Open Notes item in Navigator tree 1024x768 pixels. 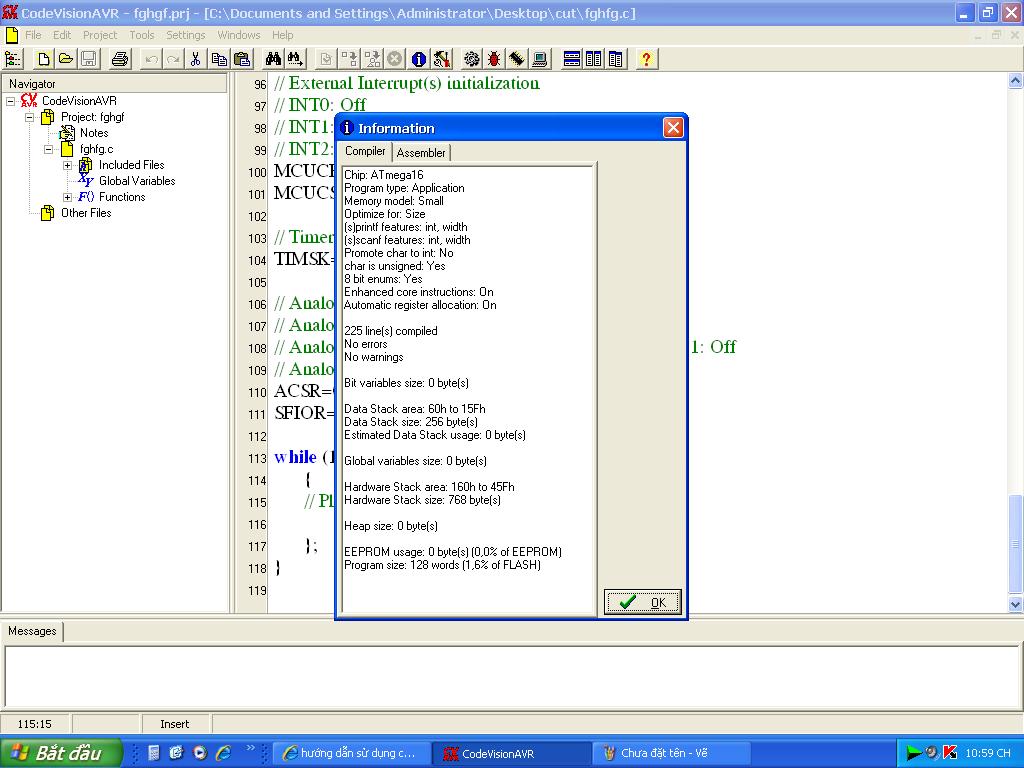[94, 133]
